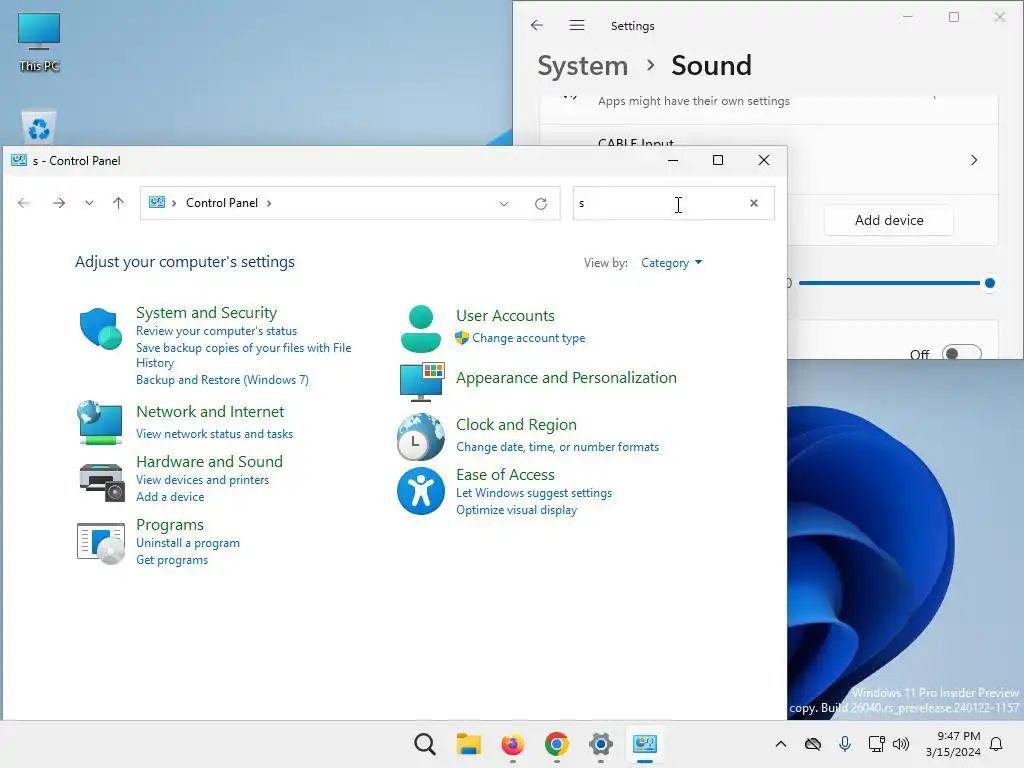Open the Programs heading link
Screen dimensions: 1024x768
[x=170, y=524]
